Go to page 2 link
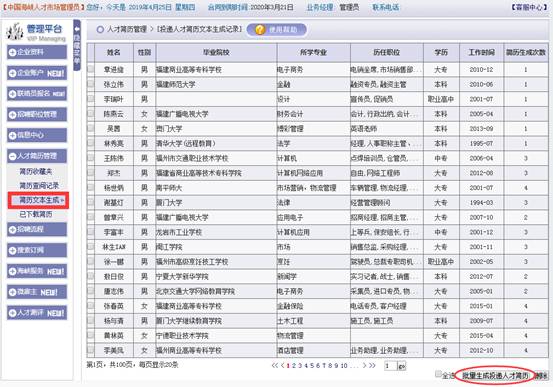The width and height of the screenshot is (553, 387). [294, 365]
